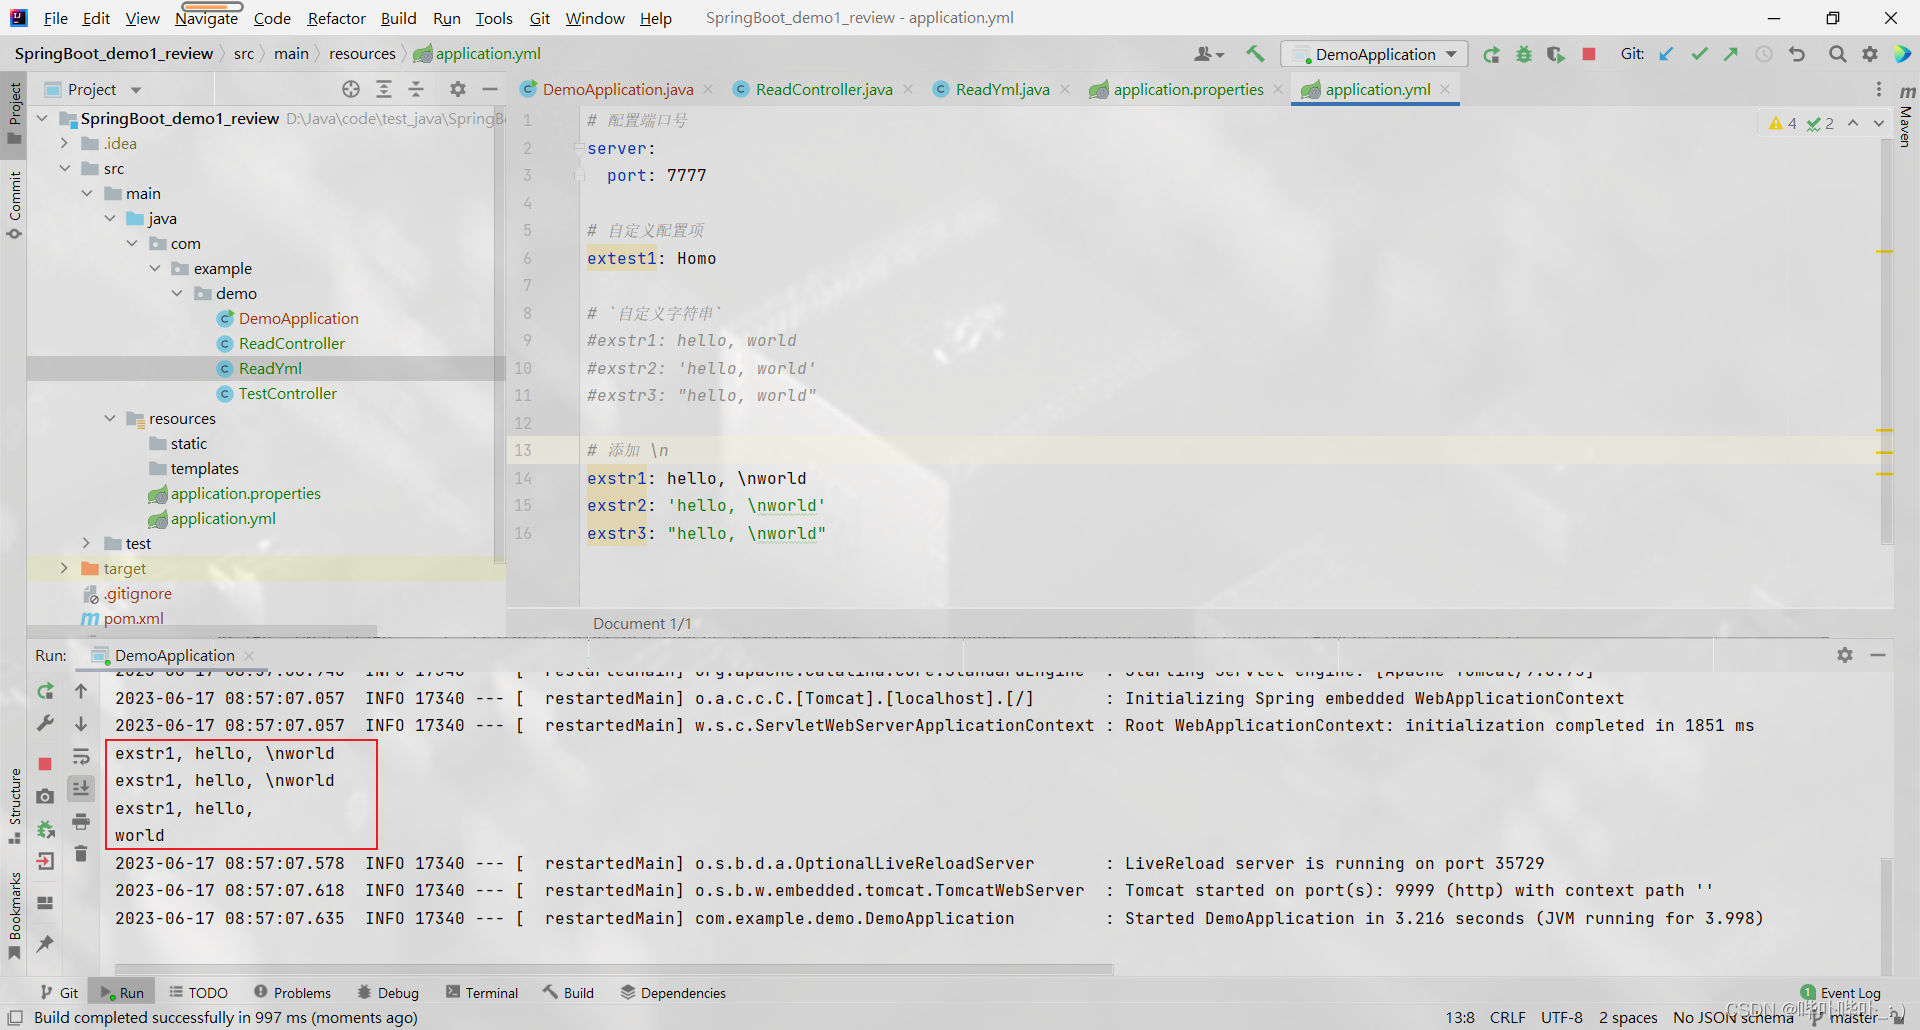This screenshot has width=1920, height=1030.
Task: Open IDE settings gear in top toolbar
Action: point(1870,54)
